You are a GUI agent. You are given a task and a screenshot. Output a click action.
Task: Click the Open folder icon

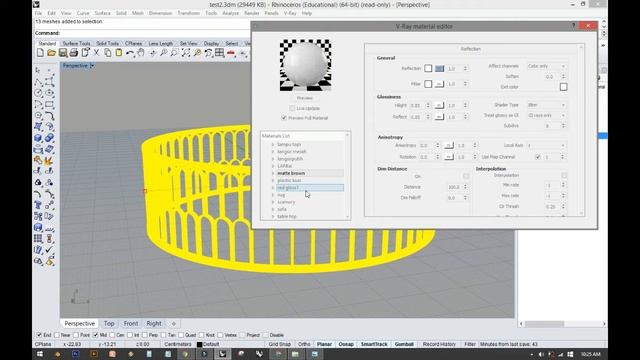click(x=51, y=53)
